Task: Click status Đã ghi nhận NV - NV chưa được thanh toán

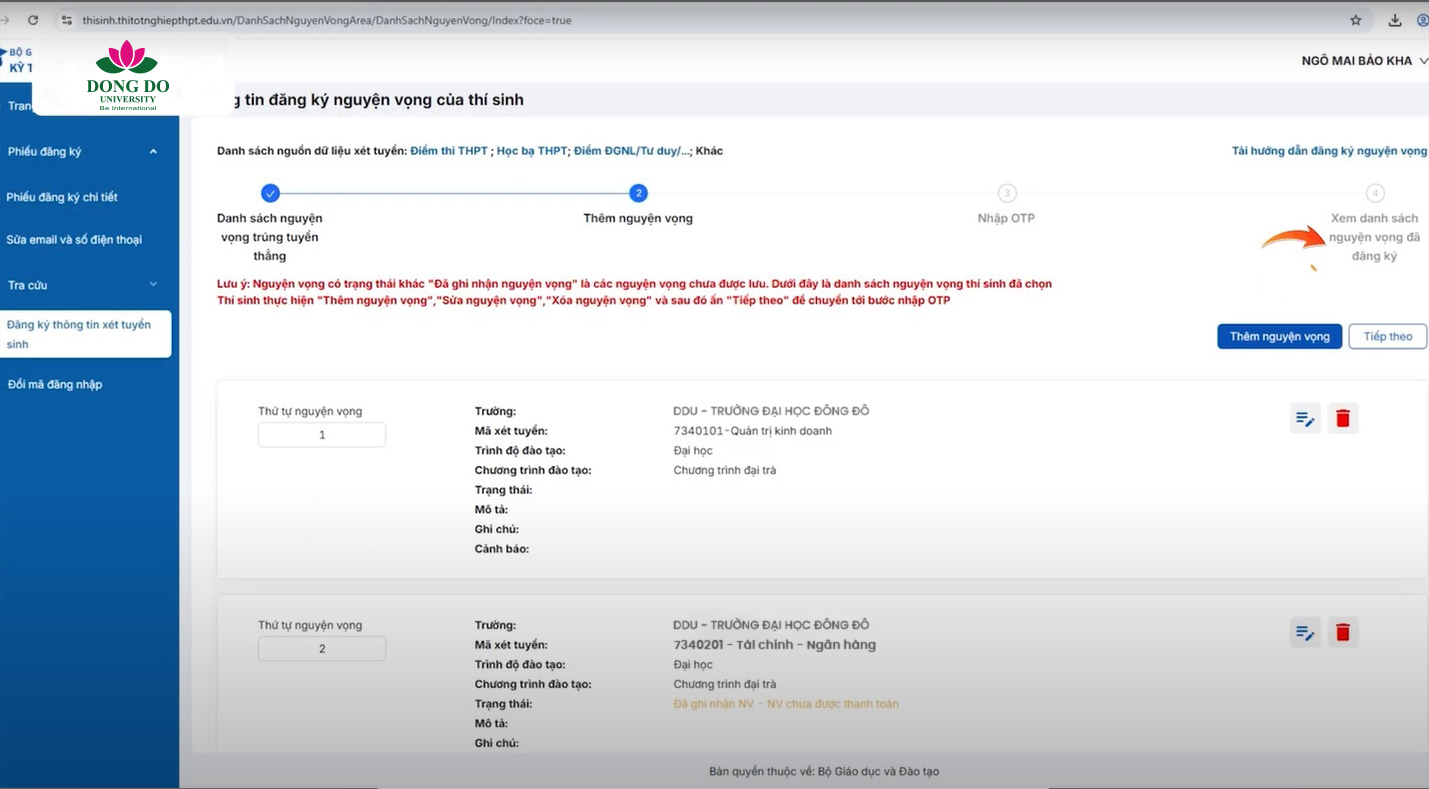Action: pos(786,704)
